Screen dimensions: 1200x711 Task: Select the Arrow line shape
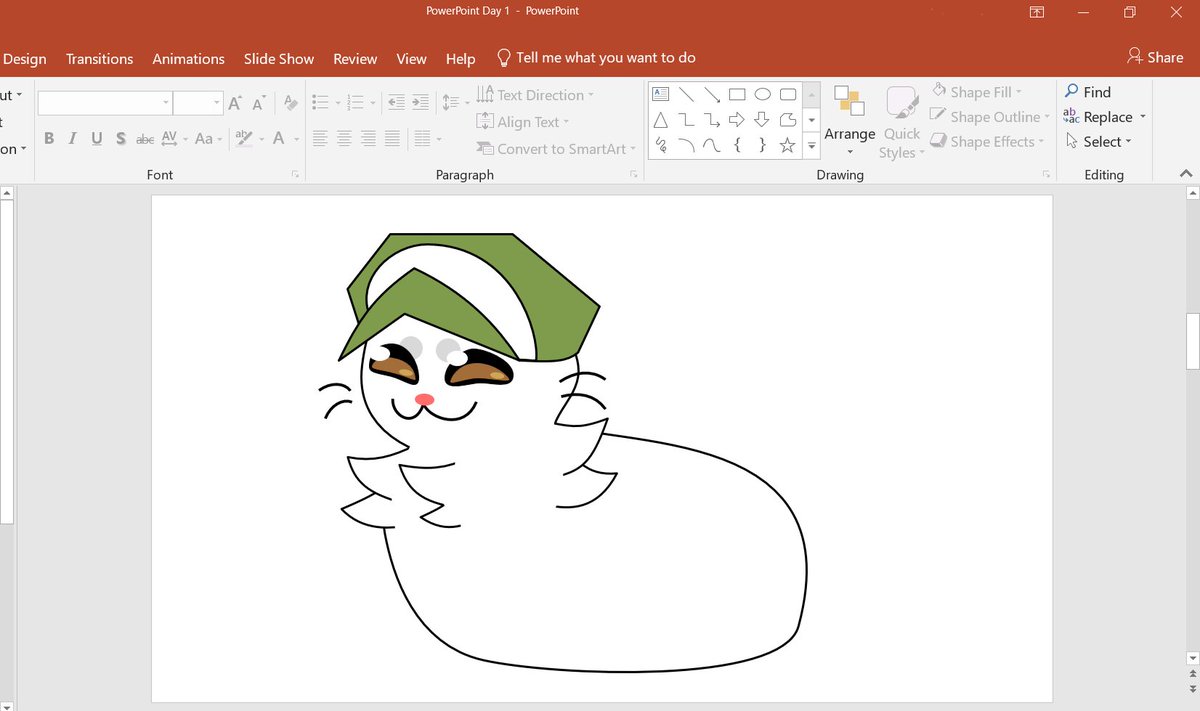pos(712,95)
